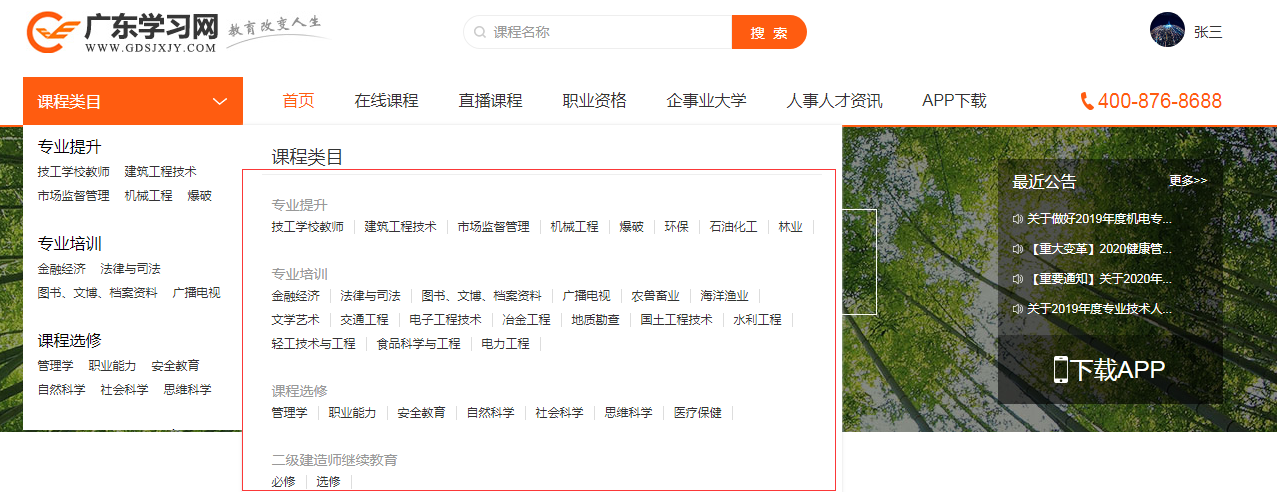Viewport: 1277px width, 492px height.
Task: Click speaker icon beside 【重大变革】 announcement
Action: 1018,249
